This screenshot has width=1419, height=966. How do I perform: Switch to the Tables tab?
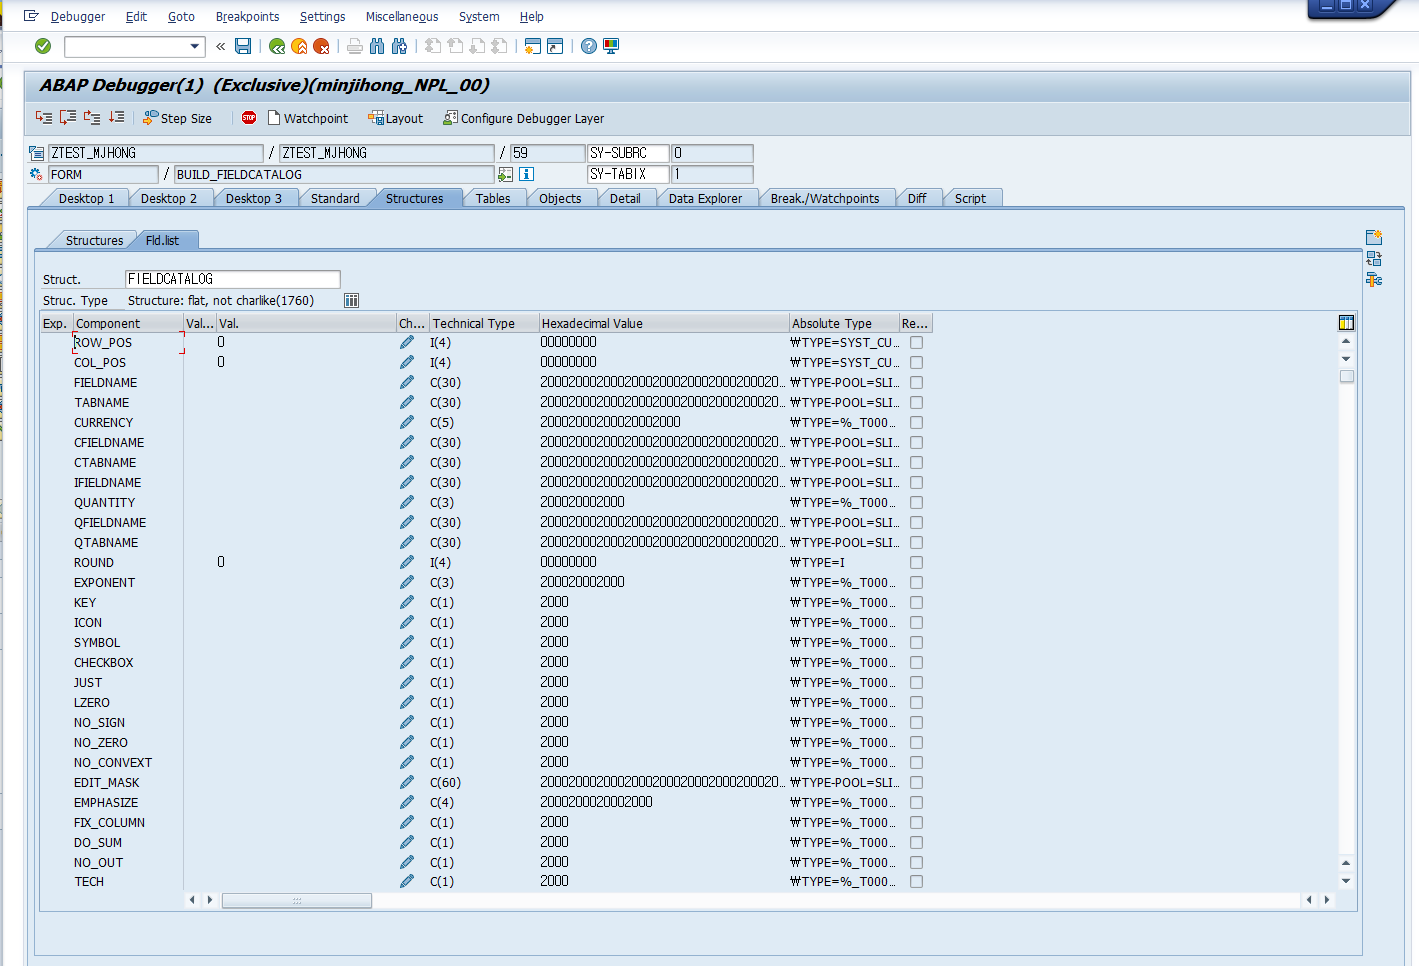[x=493, y=198]
